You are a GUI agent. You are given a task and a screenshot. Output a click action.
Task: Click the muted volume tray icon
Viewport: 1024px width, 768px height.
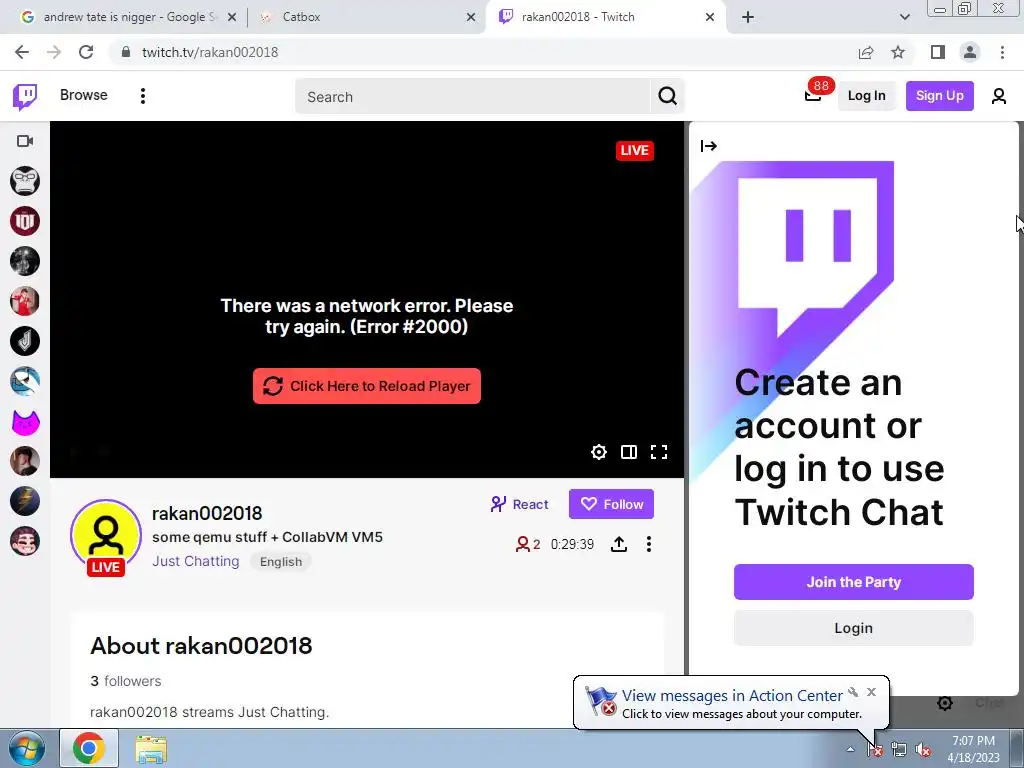pyautogui.click(x=923, y=750)
